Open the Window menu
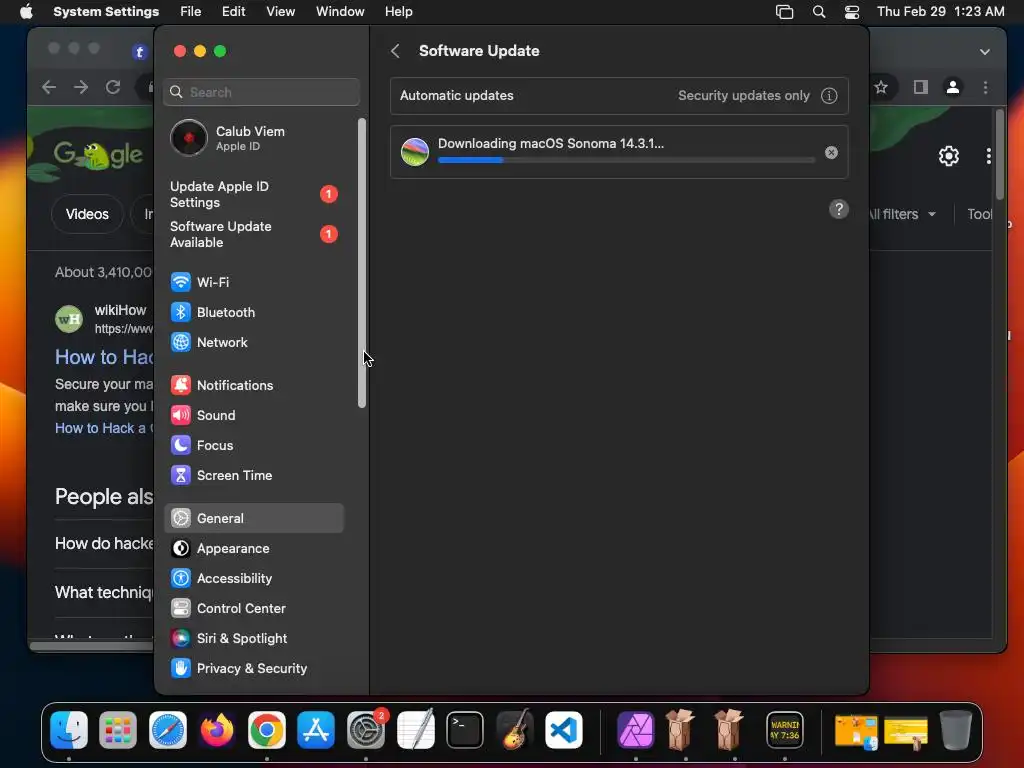This screenshot has height=768, width=1024. 340,12
